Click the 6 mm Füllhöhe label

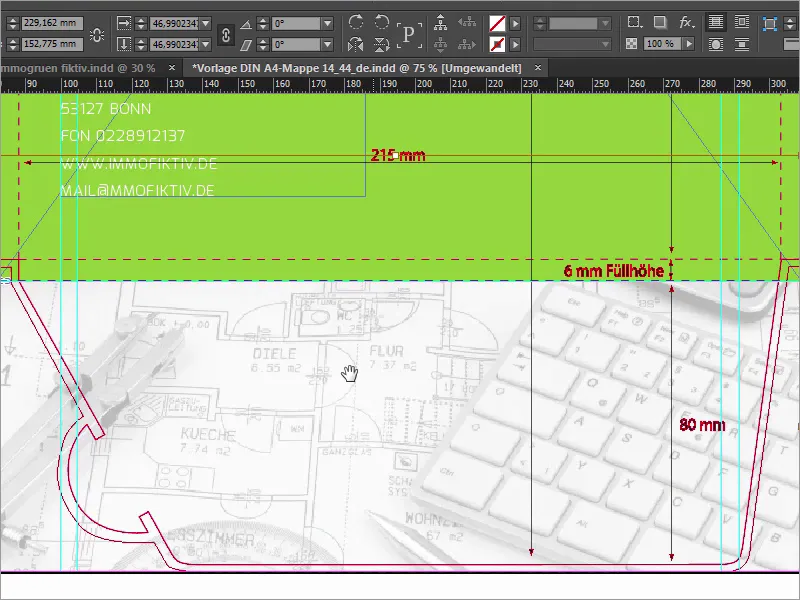point(614,271)
